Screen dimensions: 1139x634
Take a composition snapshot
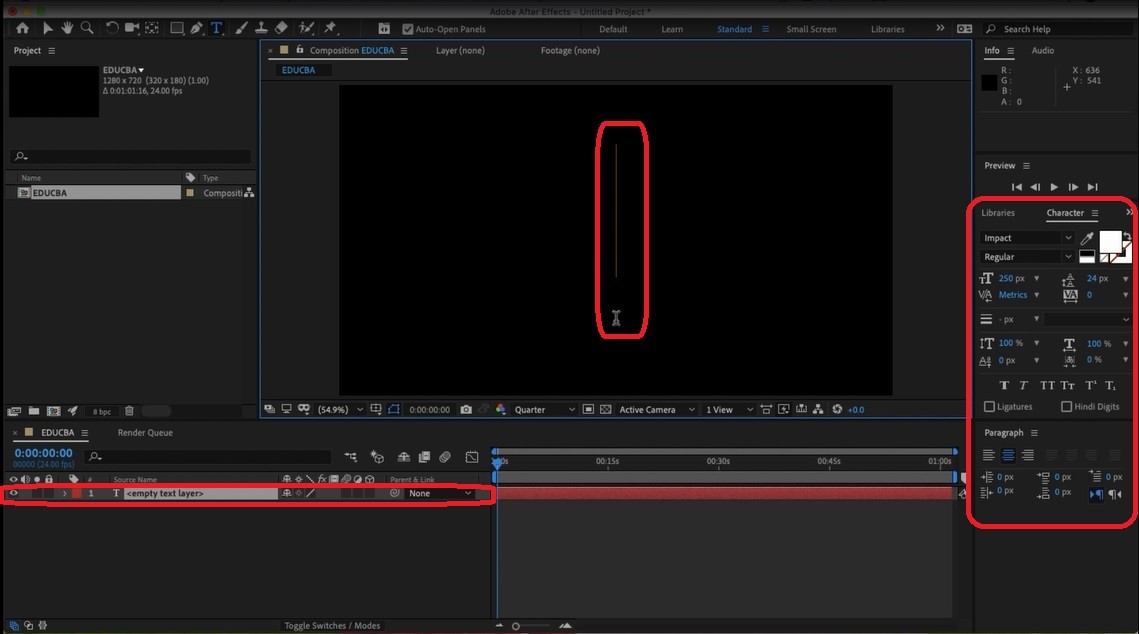[466, 409]
